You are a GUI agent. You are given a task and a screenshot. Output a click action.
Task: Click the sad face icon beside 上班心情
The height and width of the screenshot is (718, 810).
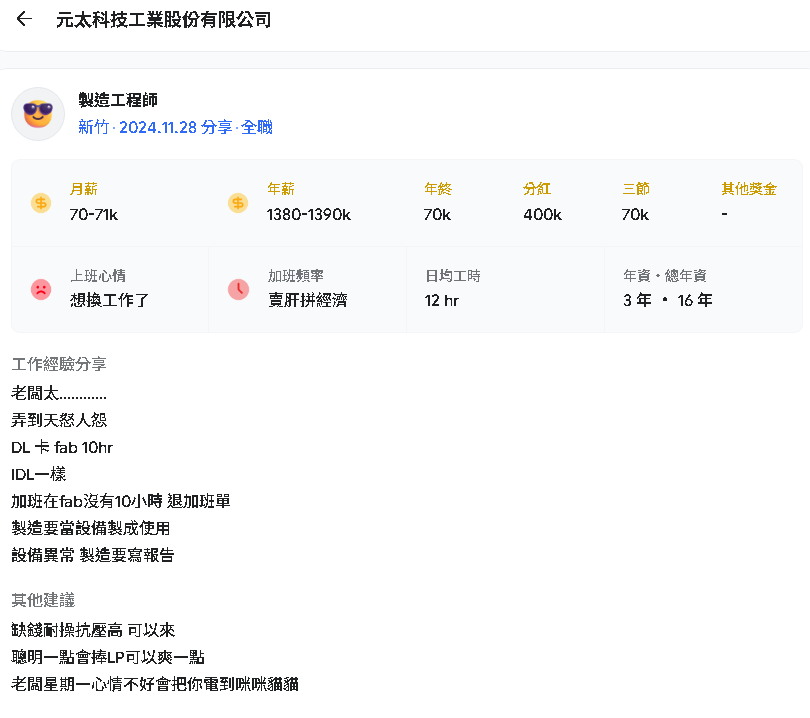pyautogui.click(x=41, y=289)
